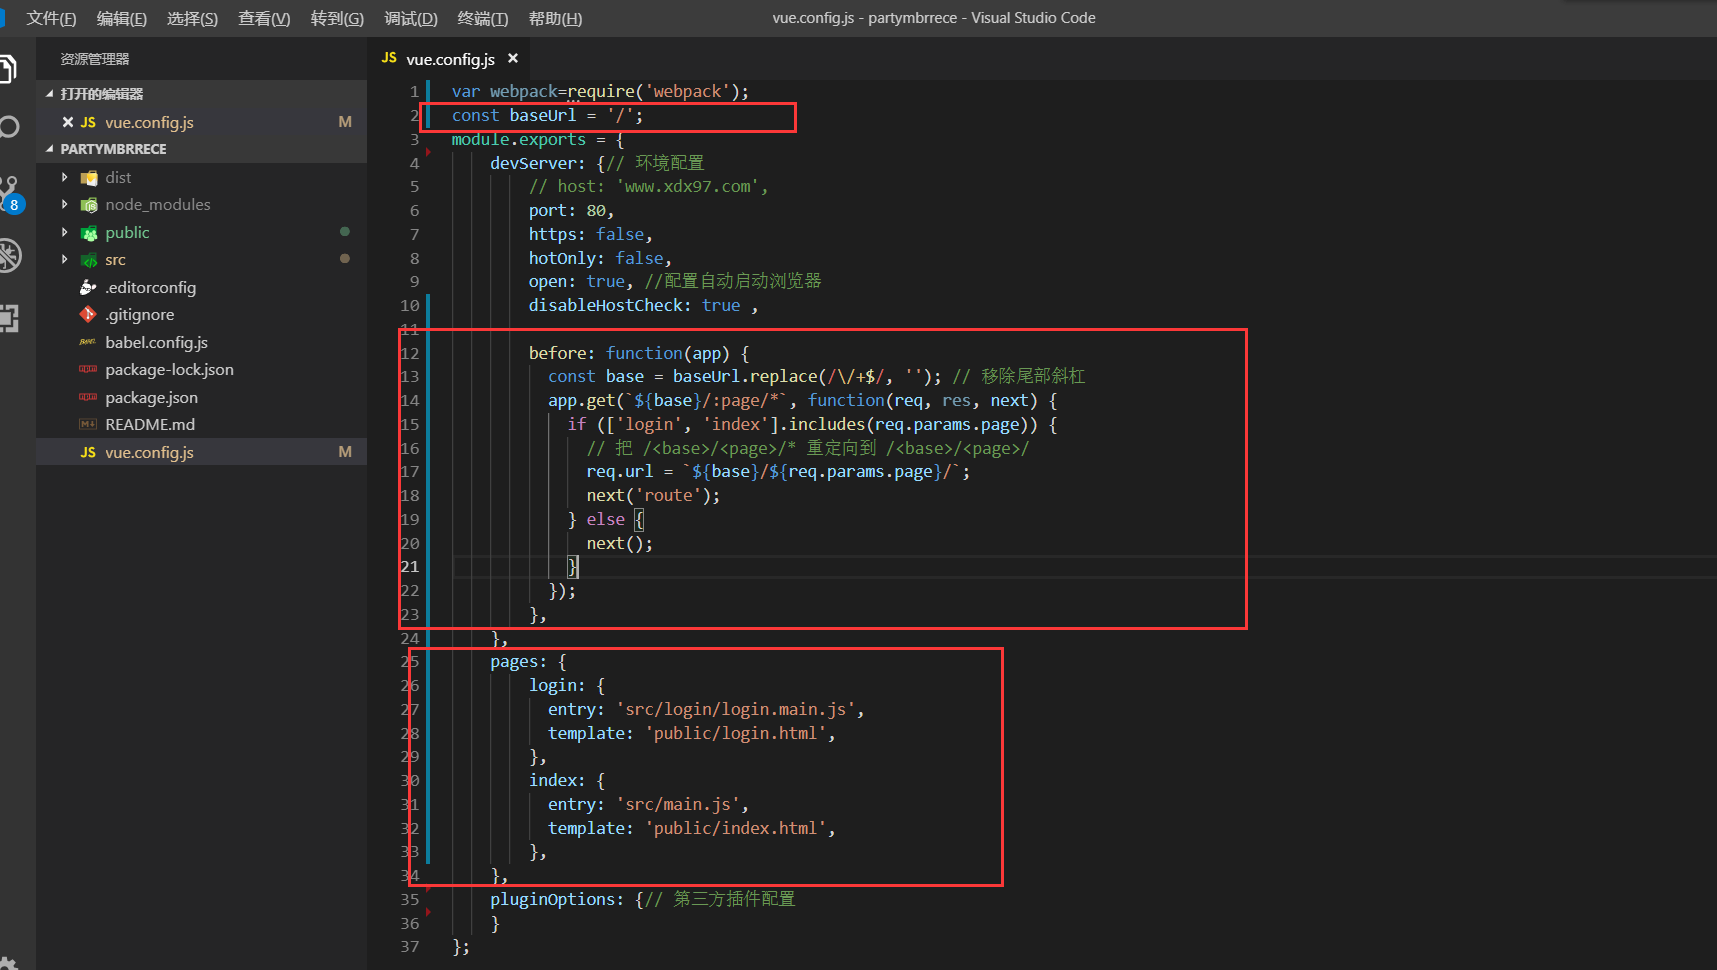Click 'pluginOptions' on line 35
Screen dimensions: 1717x970
click(552, 899)
